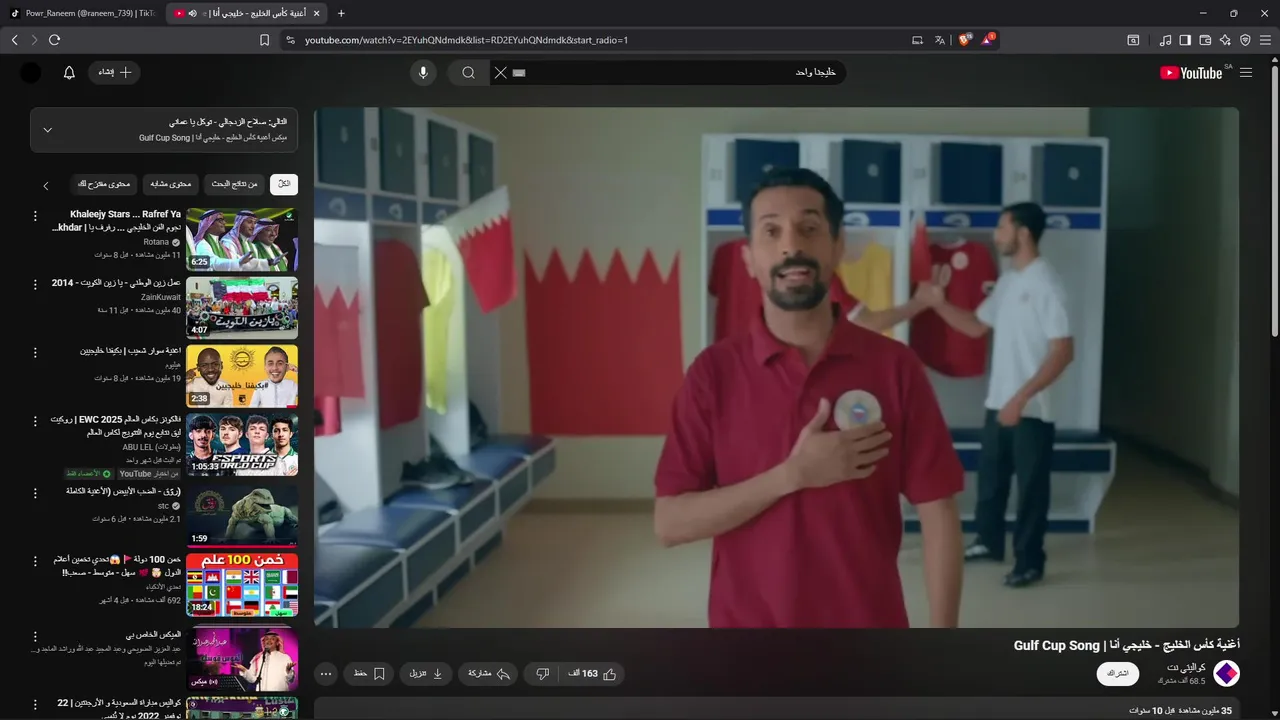Screen dimensions: 1280x720
Task: Click the Download button
Action: (426, 674)
